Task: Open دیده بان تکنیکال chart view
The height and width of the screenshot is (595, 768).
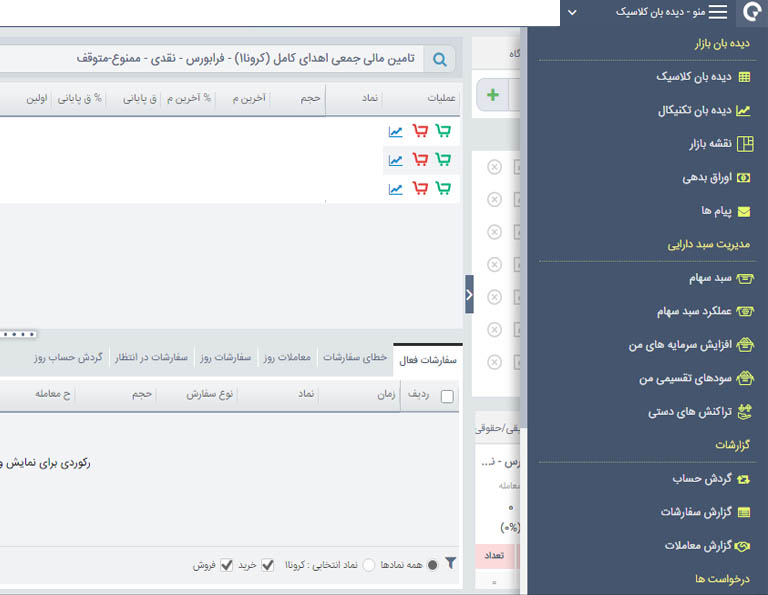Action: [704, 111]
